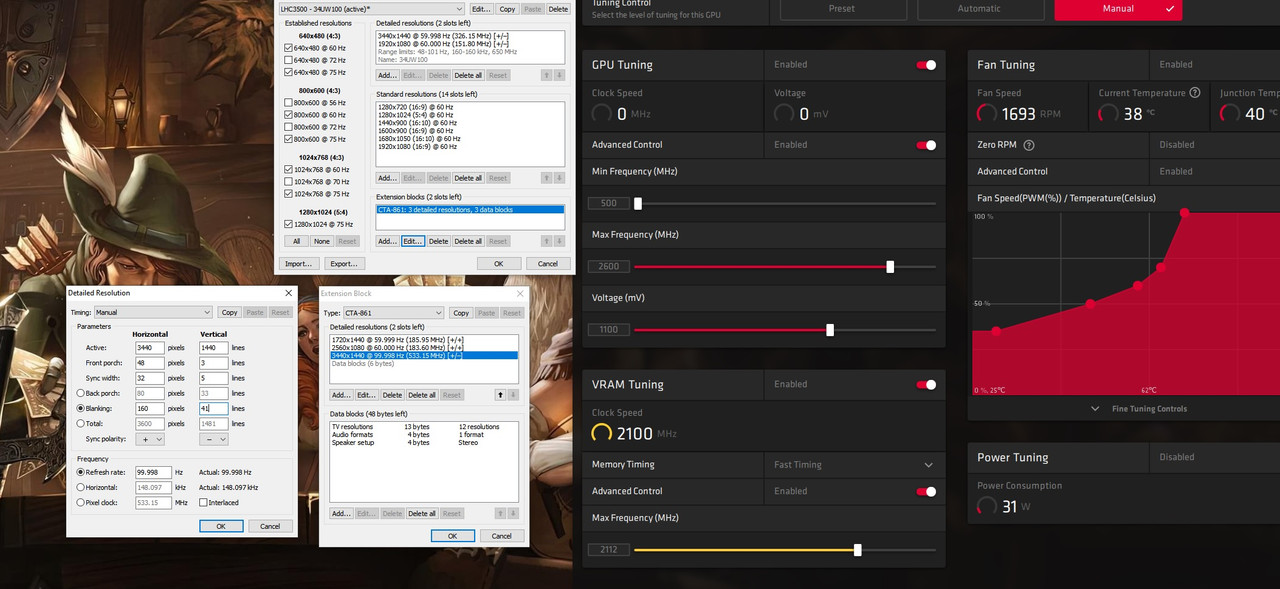This screenshot has height=589, width=1280.
Task: Select the Pixel clock radio button
Action: point(80,503)
